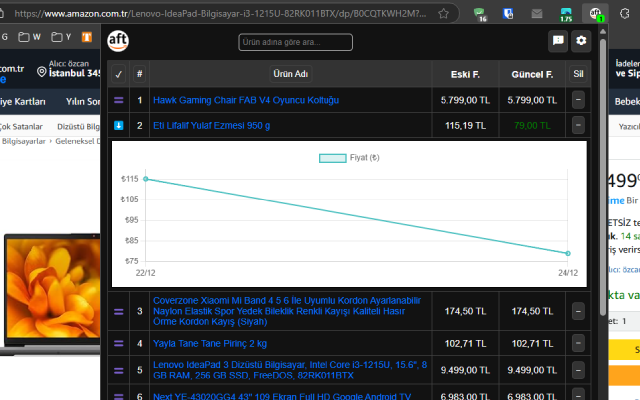Click the aft logo in popup header
The height and width of the screenshot is (400, 640).
[x=118, y=41]
